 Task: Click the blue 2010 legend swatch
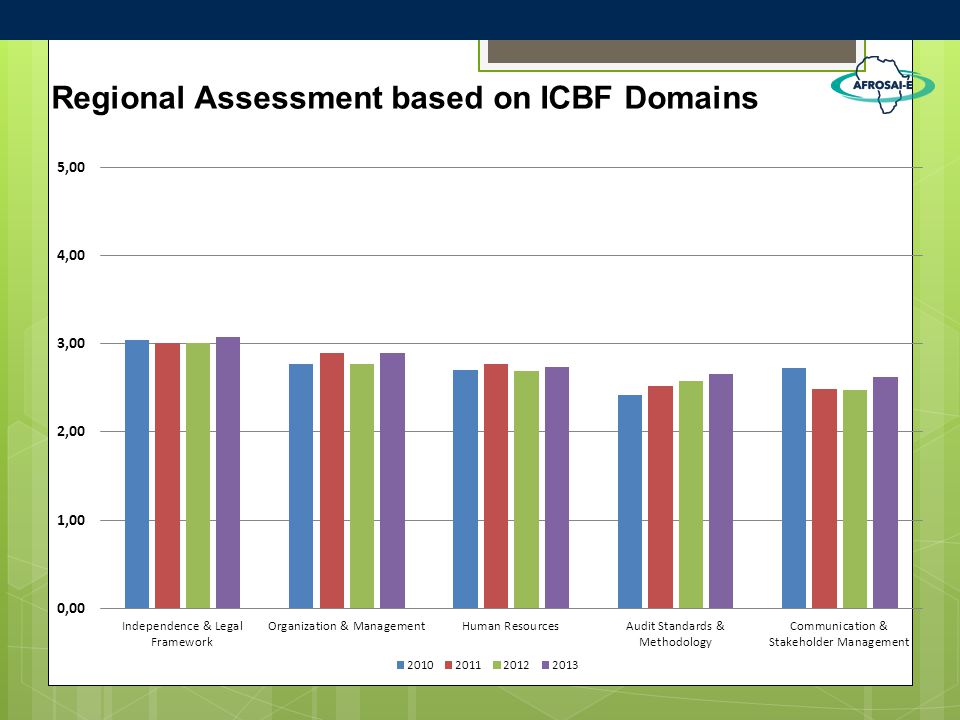(x=400, y=665)
